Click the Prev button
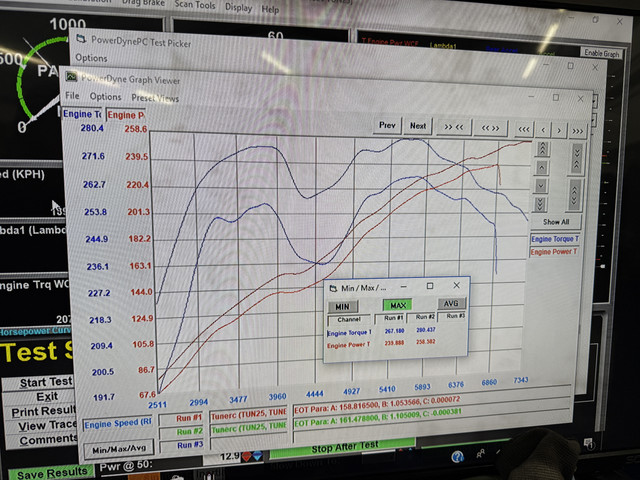 tap(387, 125)
